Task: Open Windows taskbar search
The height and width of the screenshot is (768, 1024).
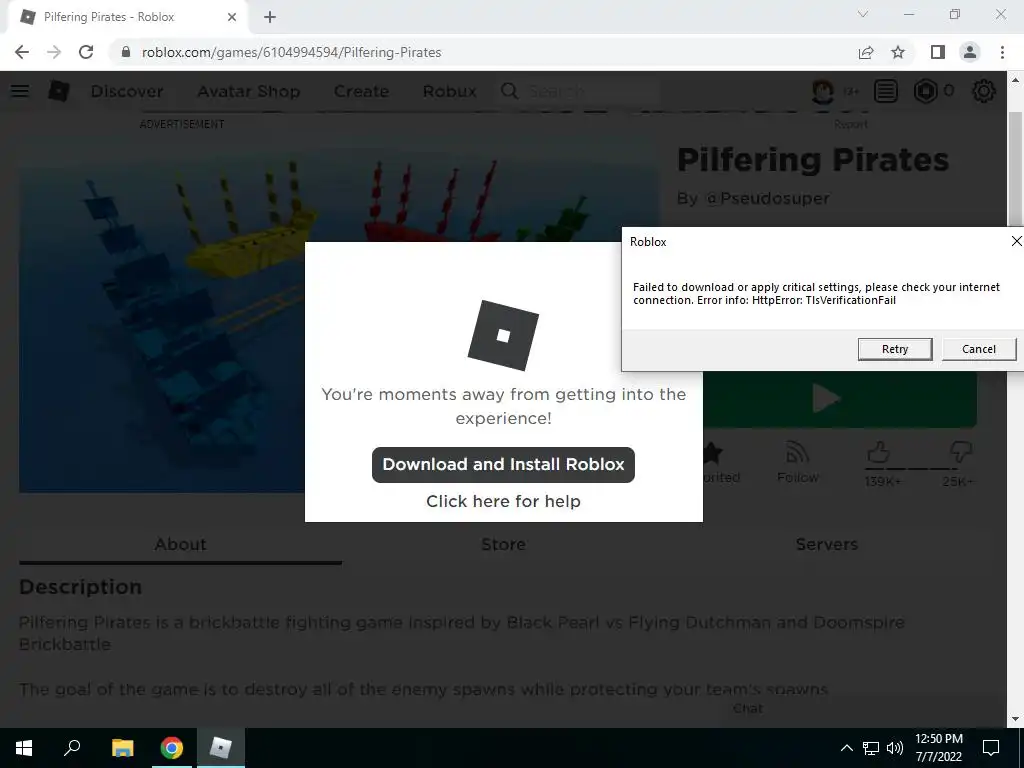Action: pos(72,748)
